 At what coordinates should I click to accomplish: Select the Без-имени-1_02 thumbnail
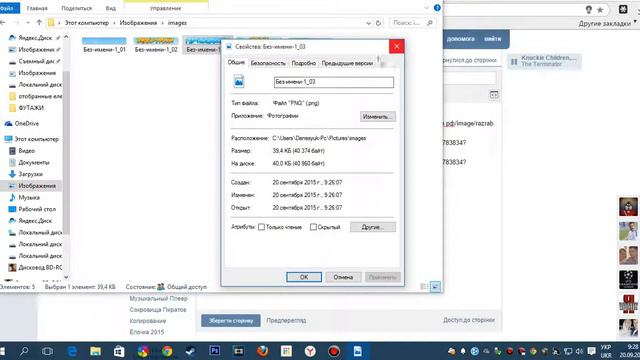(x=156, y=45)
